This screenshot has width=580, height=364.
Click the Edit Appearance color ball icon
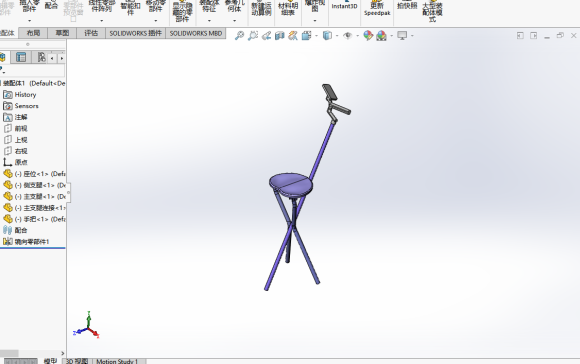point(368,36)
